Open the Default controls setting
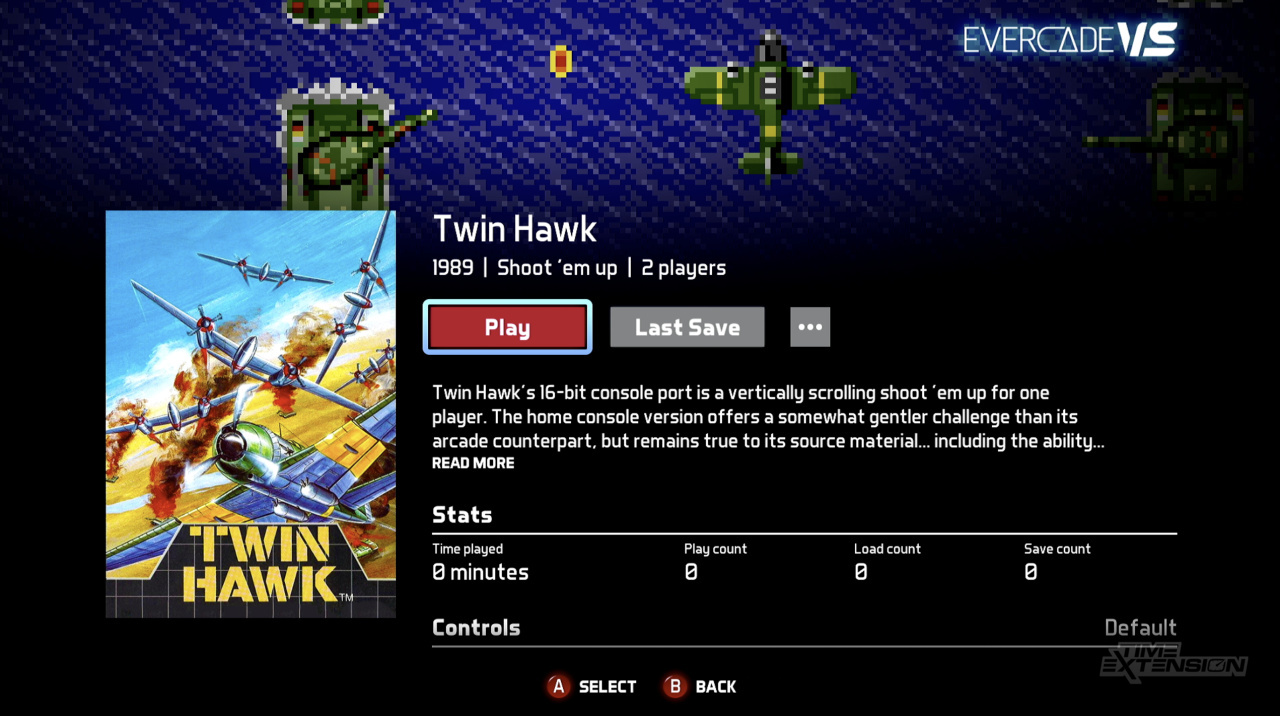 [1140, 628]
